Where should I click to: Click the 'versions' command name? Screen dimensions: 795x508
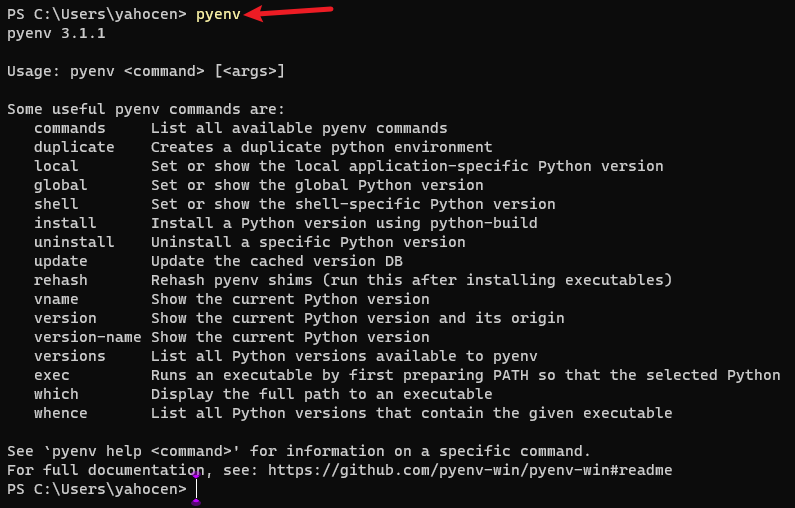70,356
